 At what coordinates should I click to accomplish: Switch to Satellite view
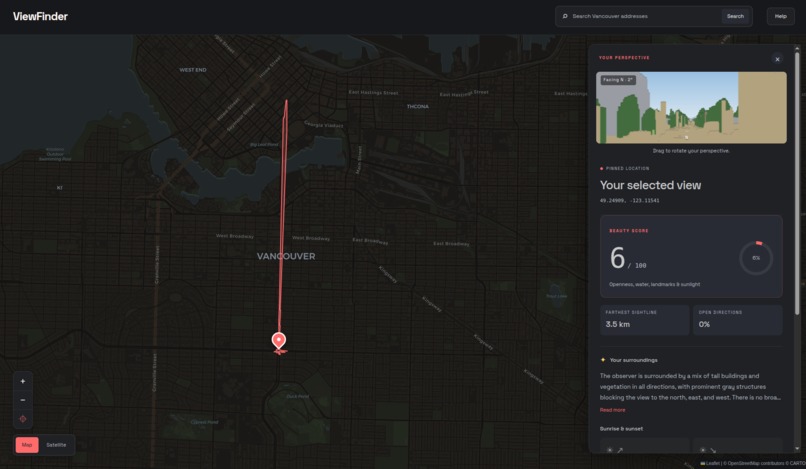click(56, 445)
